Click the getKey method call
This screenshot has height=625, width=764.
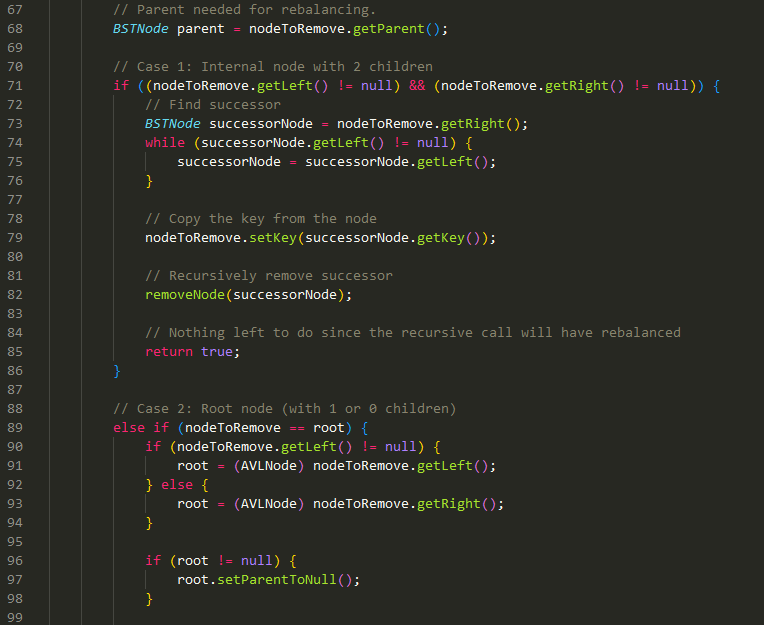[441, 238]
